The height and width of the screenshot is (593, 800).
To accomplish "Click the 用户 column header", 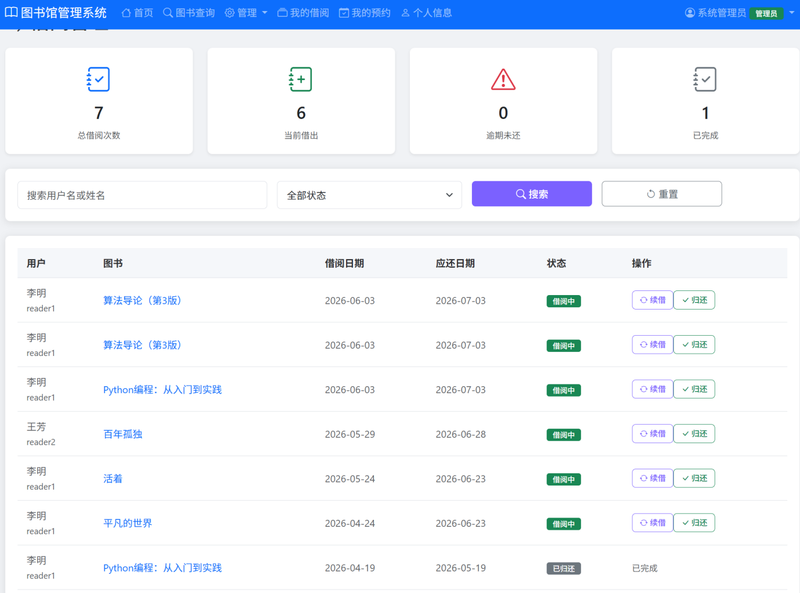I will [36, 263].
